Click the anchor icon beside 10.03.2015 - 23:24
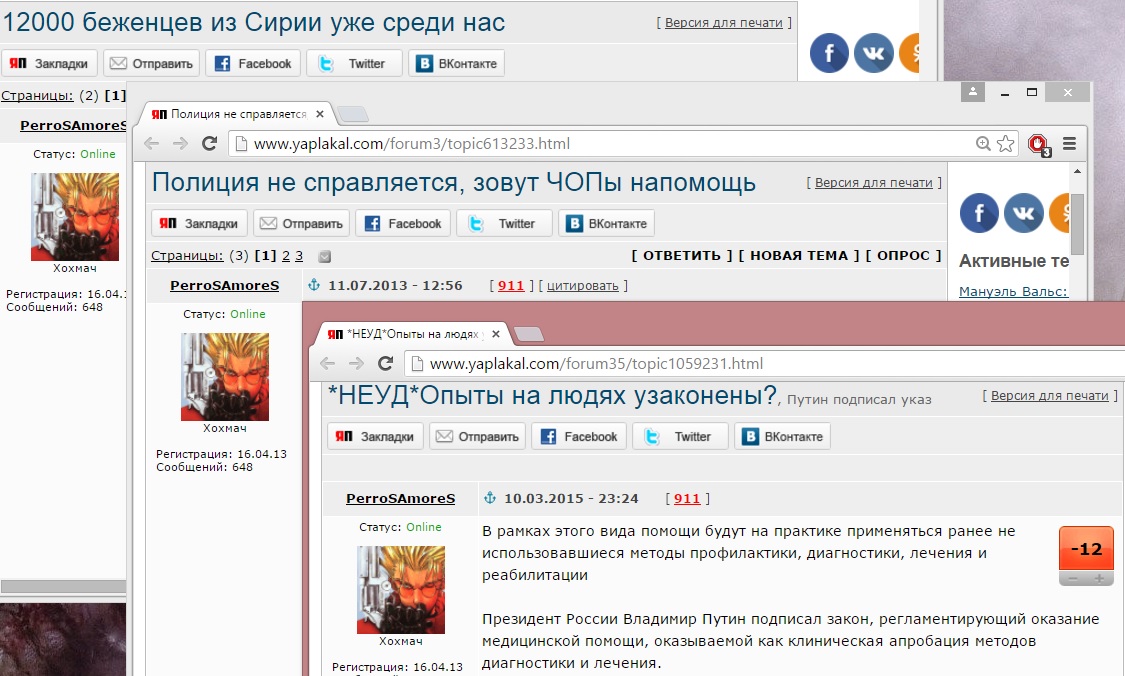Image resolution: width=1125 pixels, height=676 pixels. point(490,498)
